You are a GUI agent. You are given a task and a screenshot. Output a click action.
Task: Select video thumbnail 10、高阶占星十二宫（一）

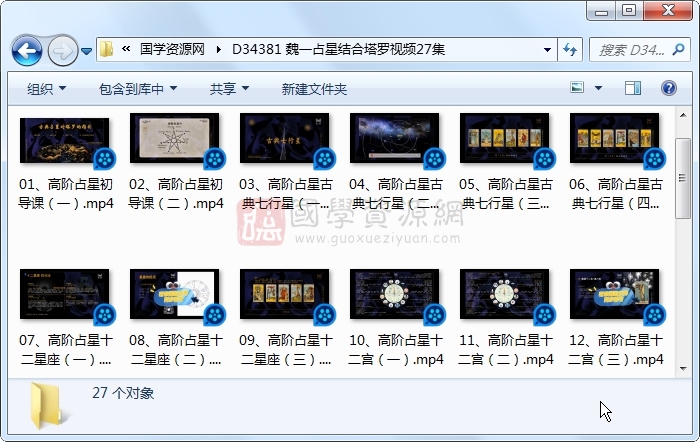click(395, 294)
